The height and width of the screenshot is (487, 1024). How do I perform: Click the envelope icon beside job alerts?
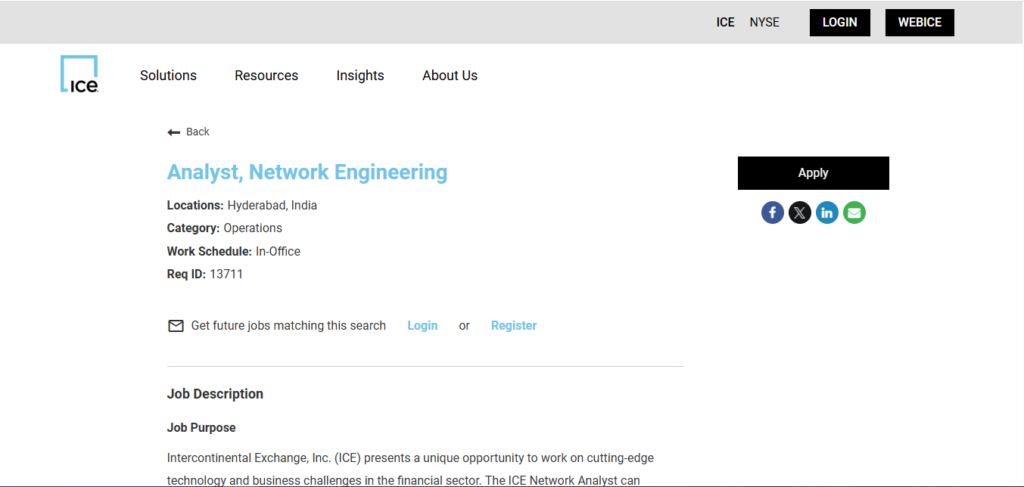tap(176, 326)
